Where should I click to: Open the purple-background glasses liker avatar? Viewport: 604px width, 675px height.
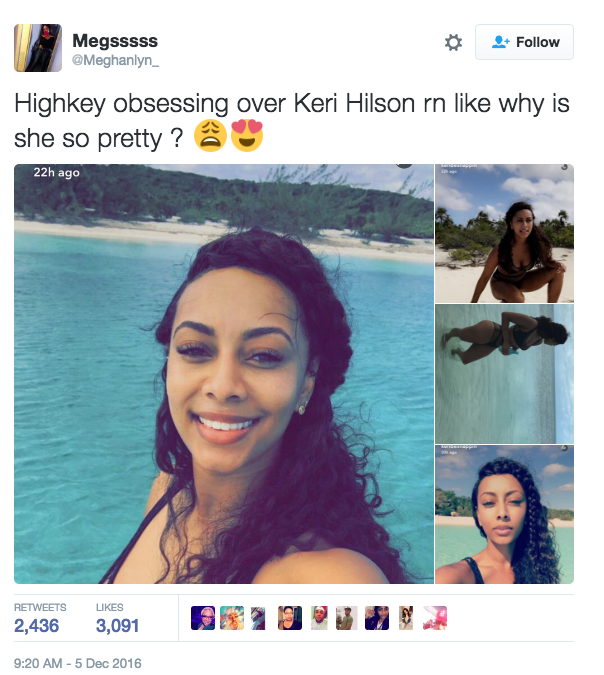203,618
